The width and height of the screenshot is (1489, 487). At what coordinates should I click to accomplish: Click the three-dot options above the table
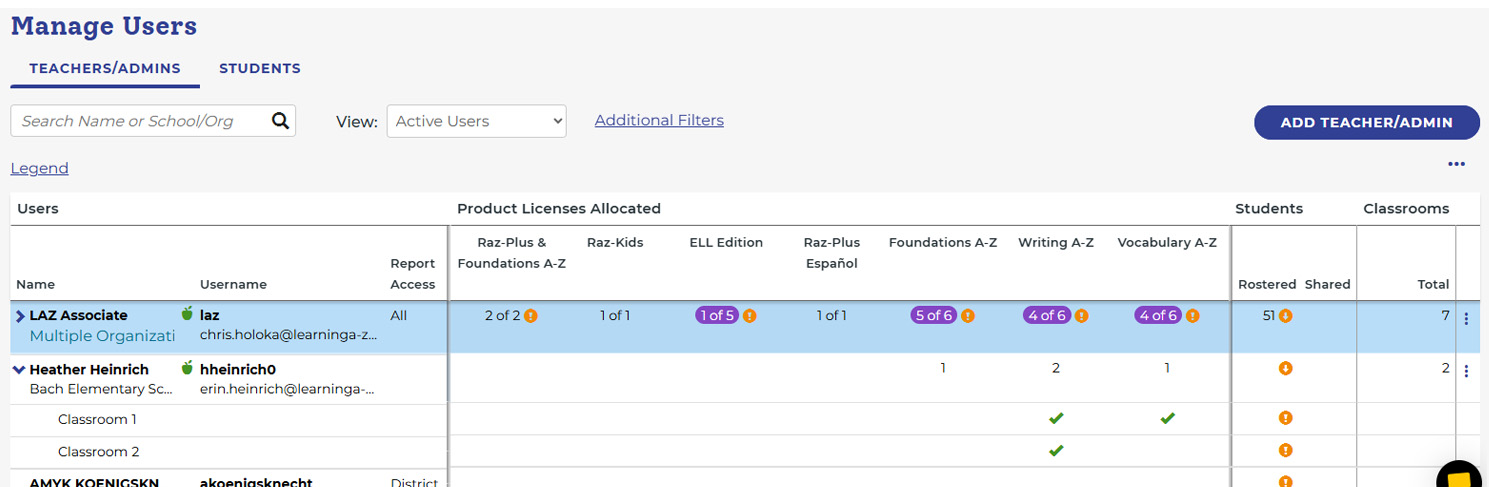click(1456, 164)
